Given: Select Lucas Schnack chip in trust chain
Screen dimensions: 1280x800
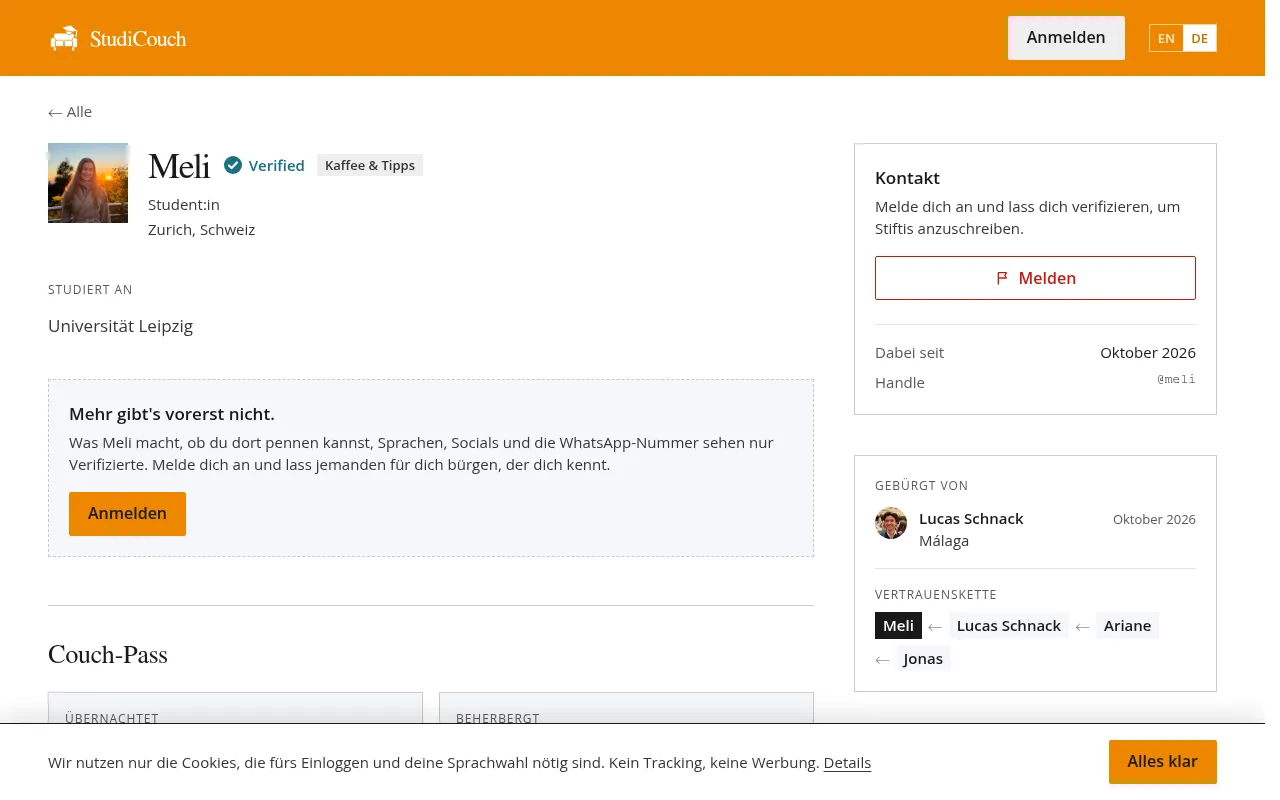Looking at the screenshot, I should point(1008,625).
